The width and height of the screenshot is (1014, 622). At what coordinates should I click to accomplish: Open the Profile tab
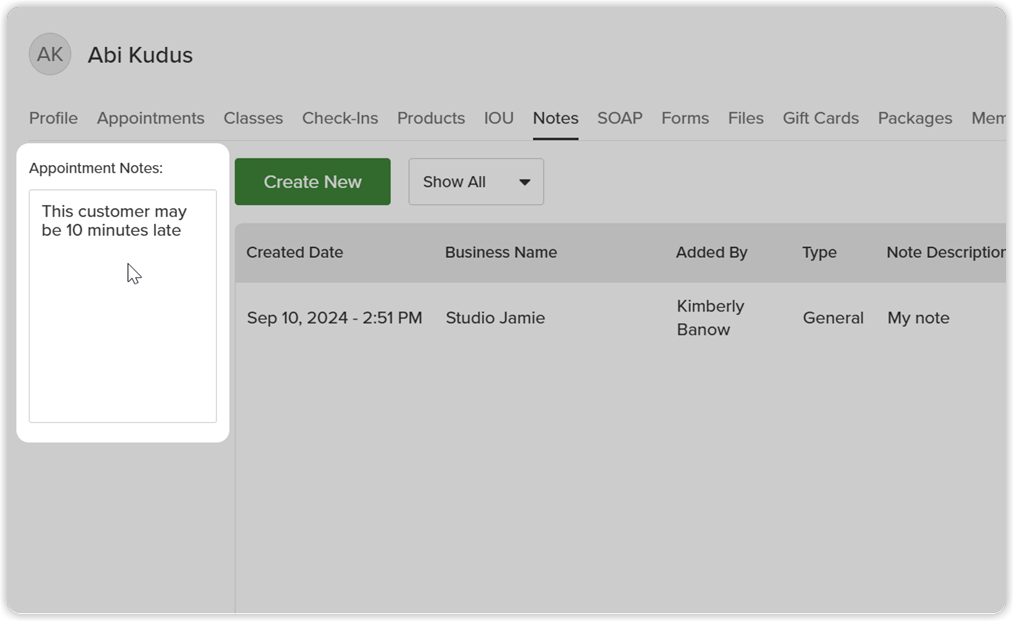53,118
